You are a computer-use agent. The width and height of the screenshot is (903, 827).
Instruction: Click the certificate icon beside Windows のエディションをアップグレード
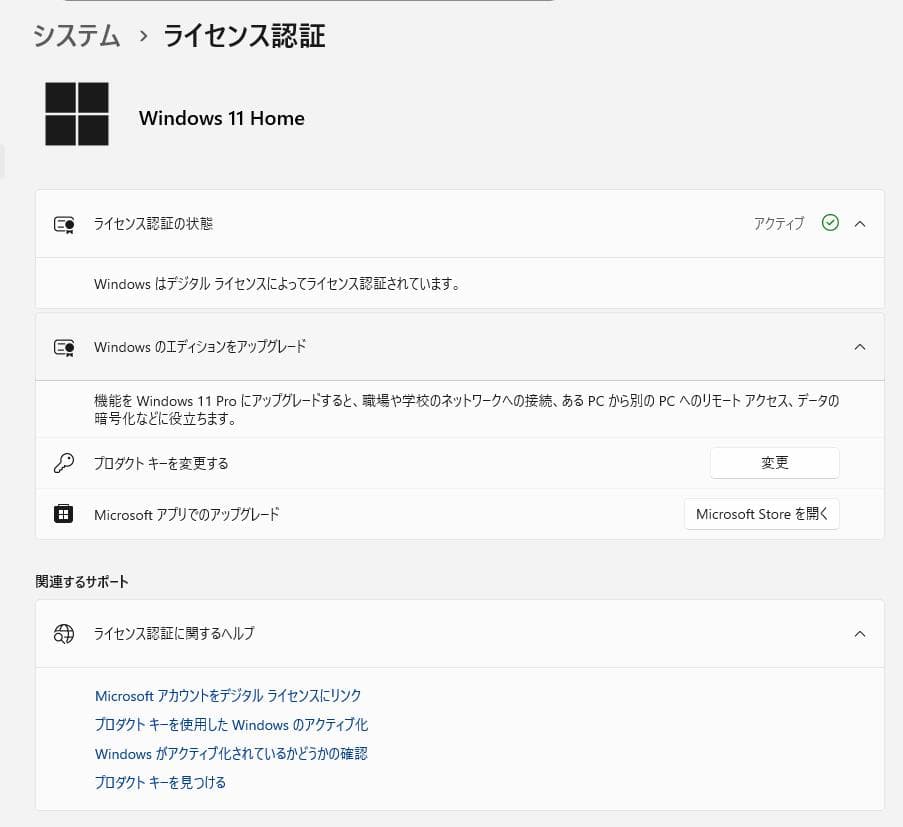click(64, 347)
